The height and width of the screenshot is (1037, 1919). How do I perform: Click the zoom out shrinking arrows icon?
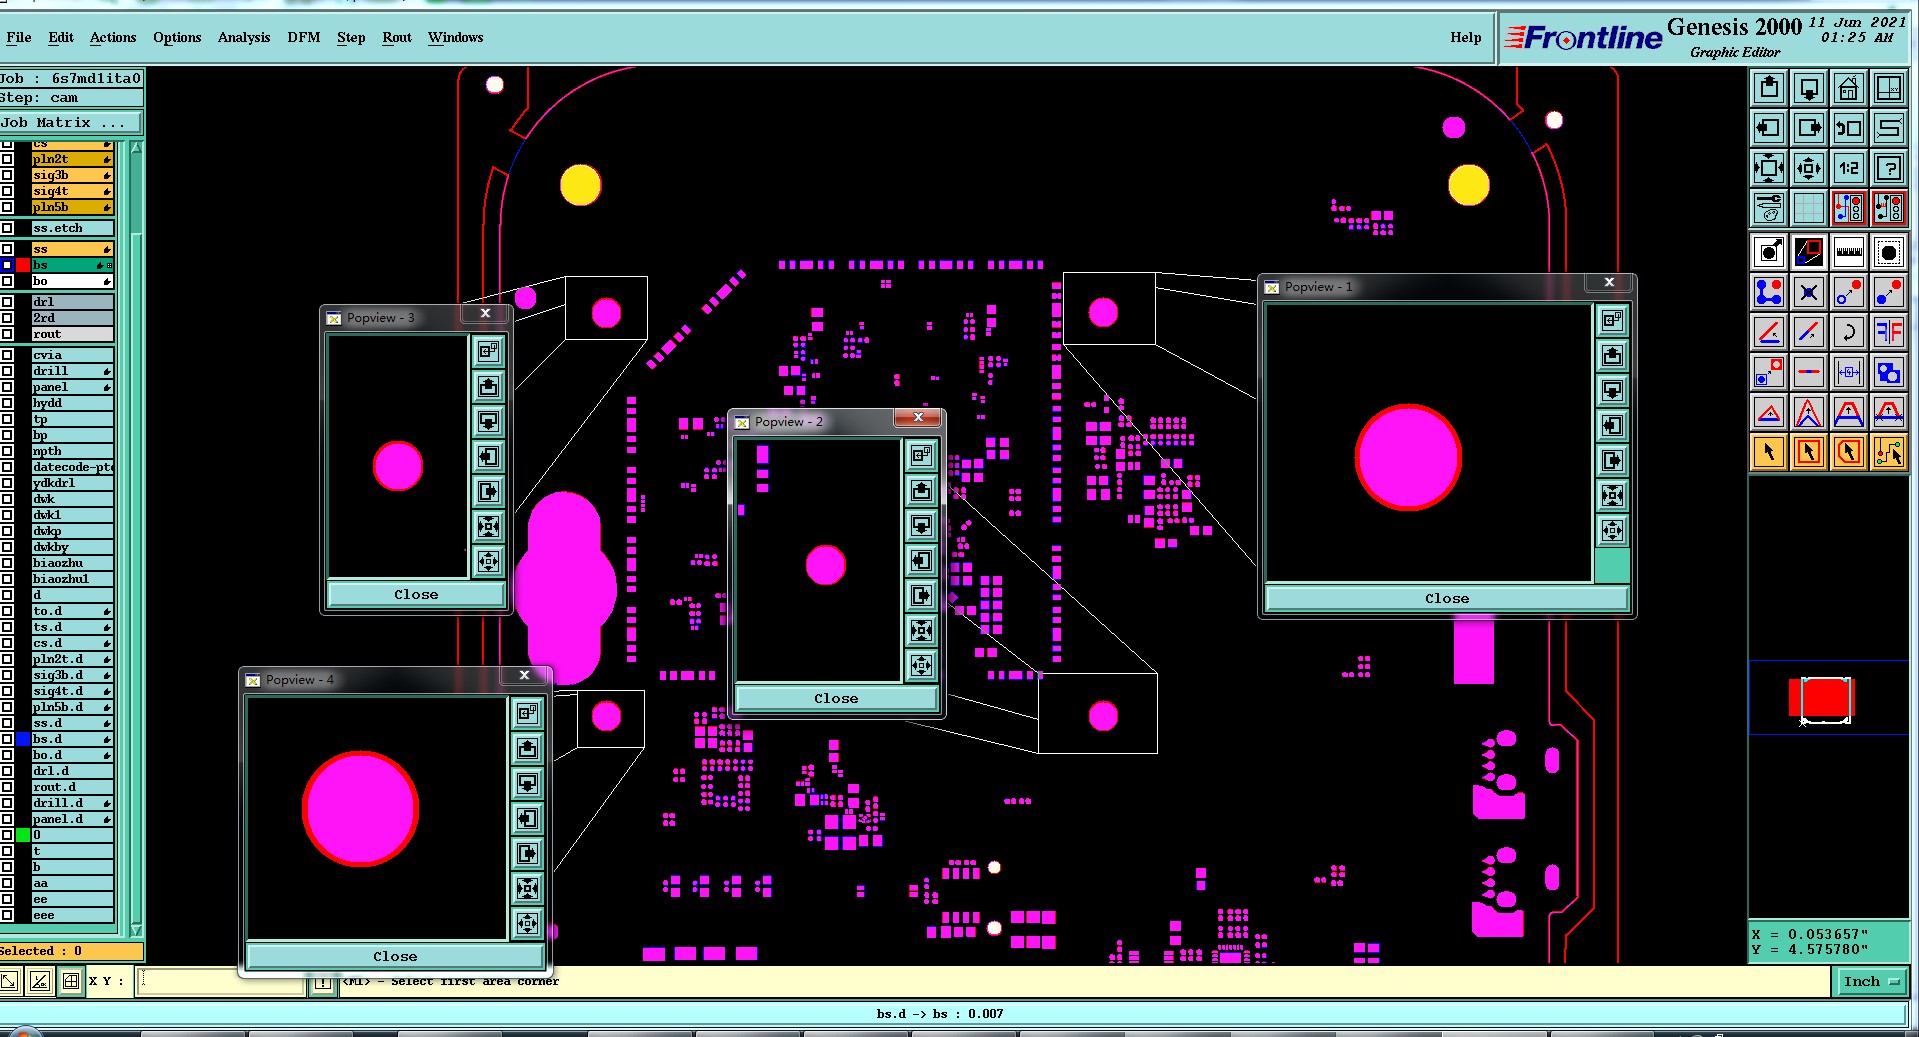[1809, 168]
